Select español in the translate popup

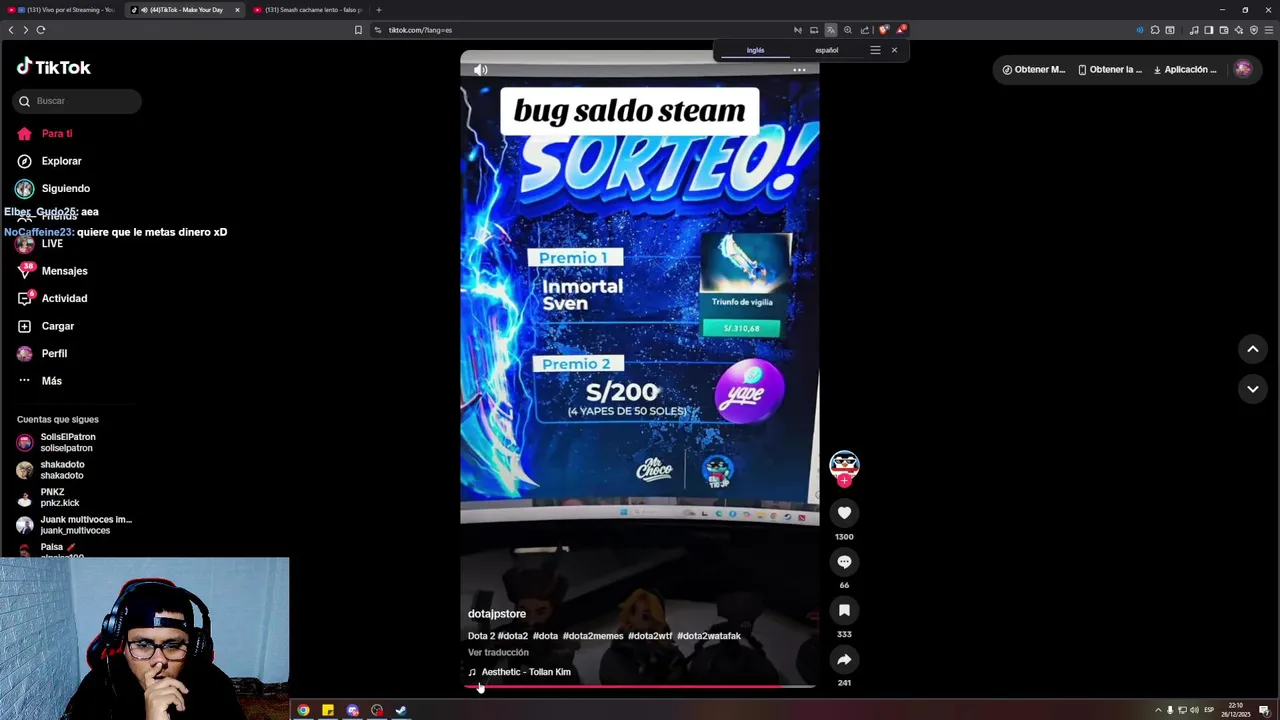tap(826, 50)
